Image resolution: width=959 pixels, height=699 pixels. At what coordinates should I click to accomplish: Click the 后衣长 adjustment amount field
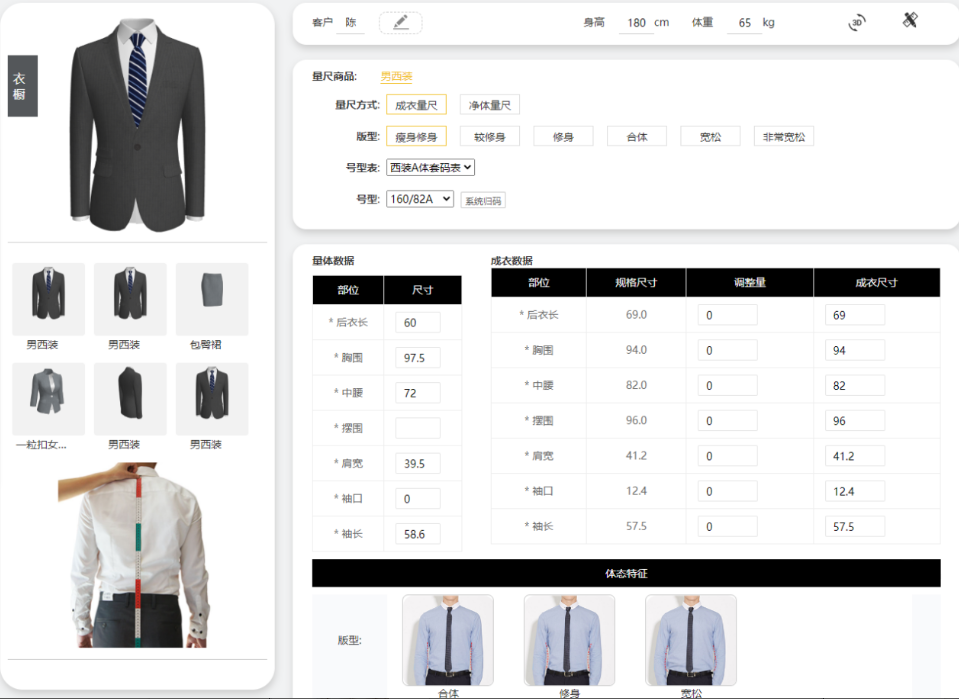727,316
